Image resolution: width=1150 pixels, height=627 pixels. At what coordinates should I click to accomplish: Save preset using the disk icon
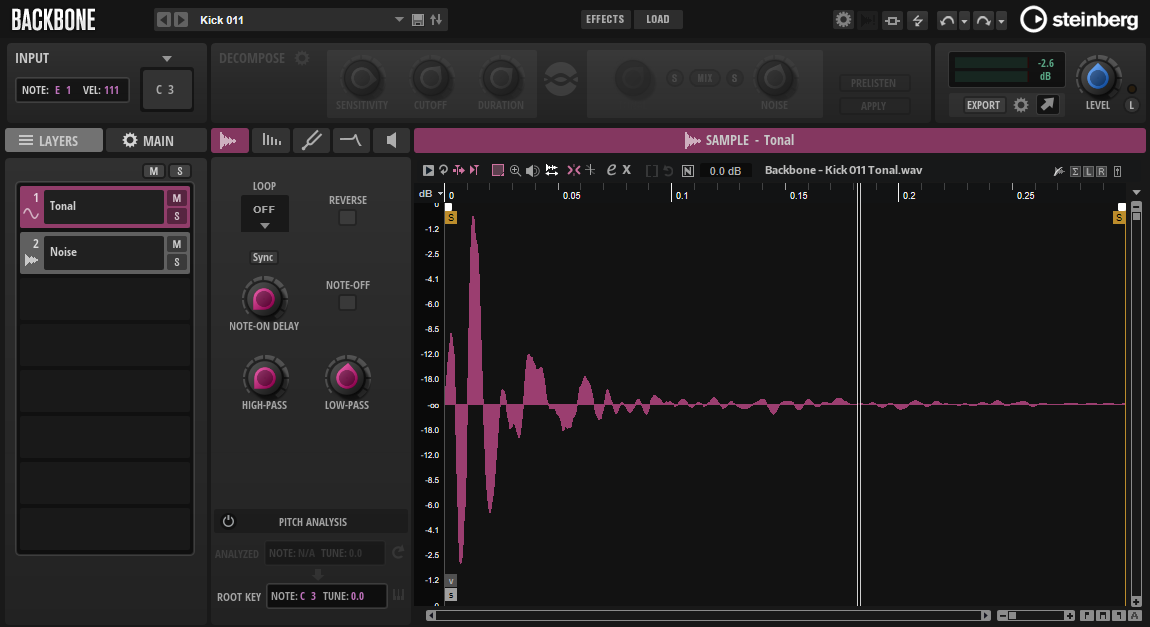click(x=418, y=20)
